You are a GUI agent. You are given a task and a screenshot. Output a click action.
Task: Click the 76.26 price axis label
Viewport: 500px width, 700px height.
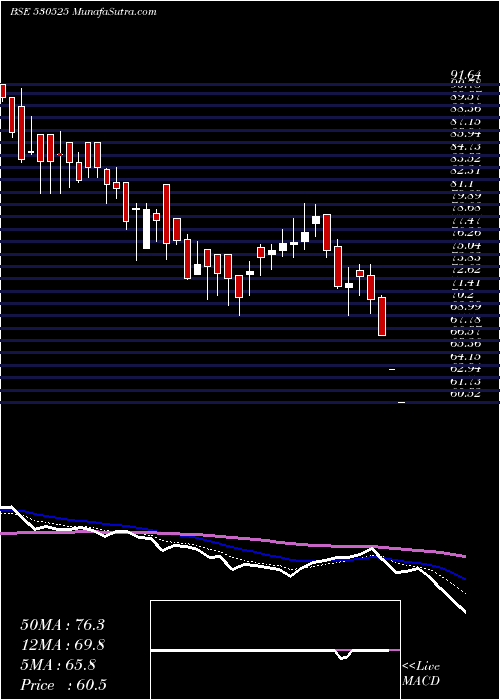[465, 233]
